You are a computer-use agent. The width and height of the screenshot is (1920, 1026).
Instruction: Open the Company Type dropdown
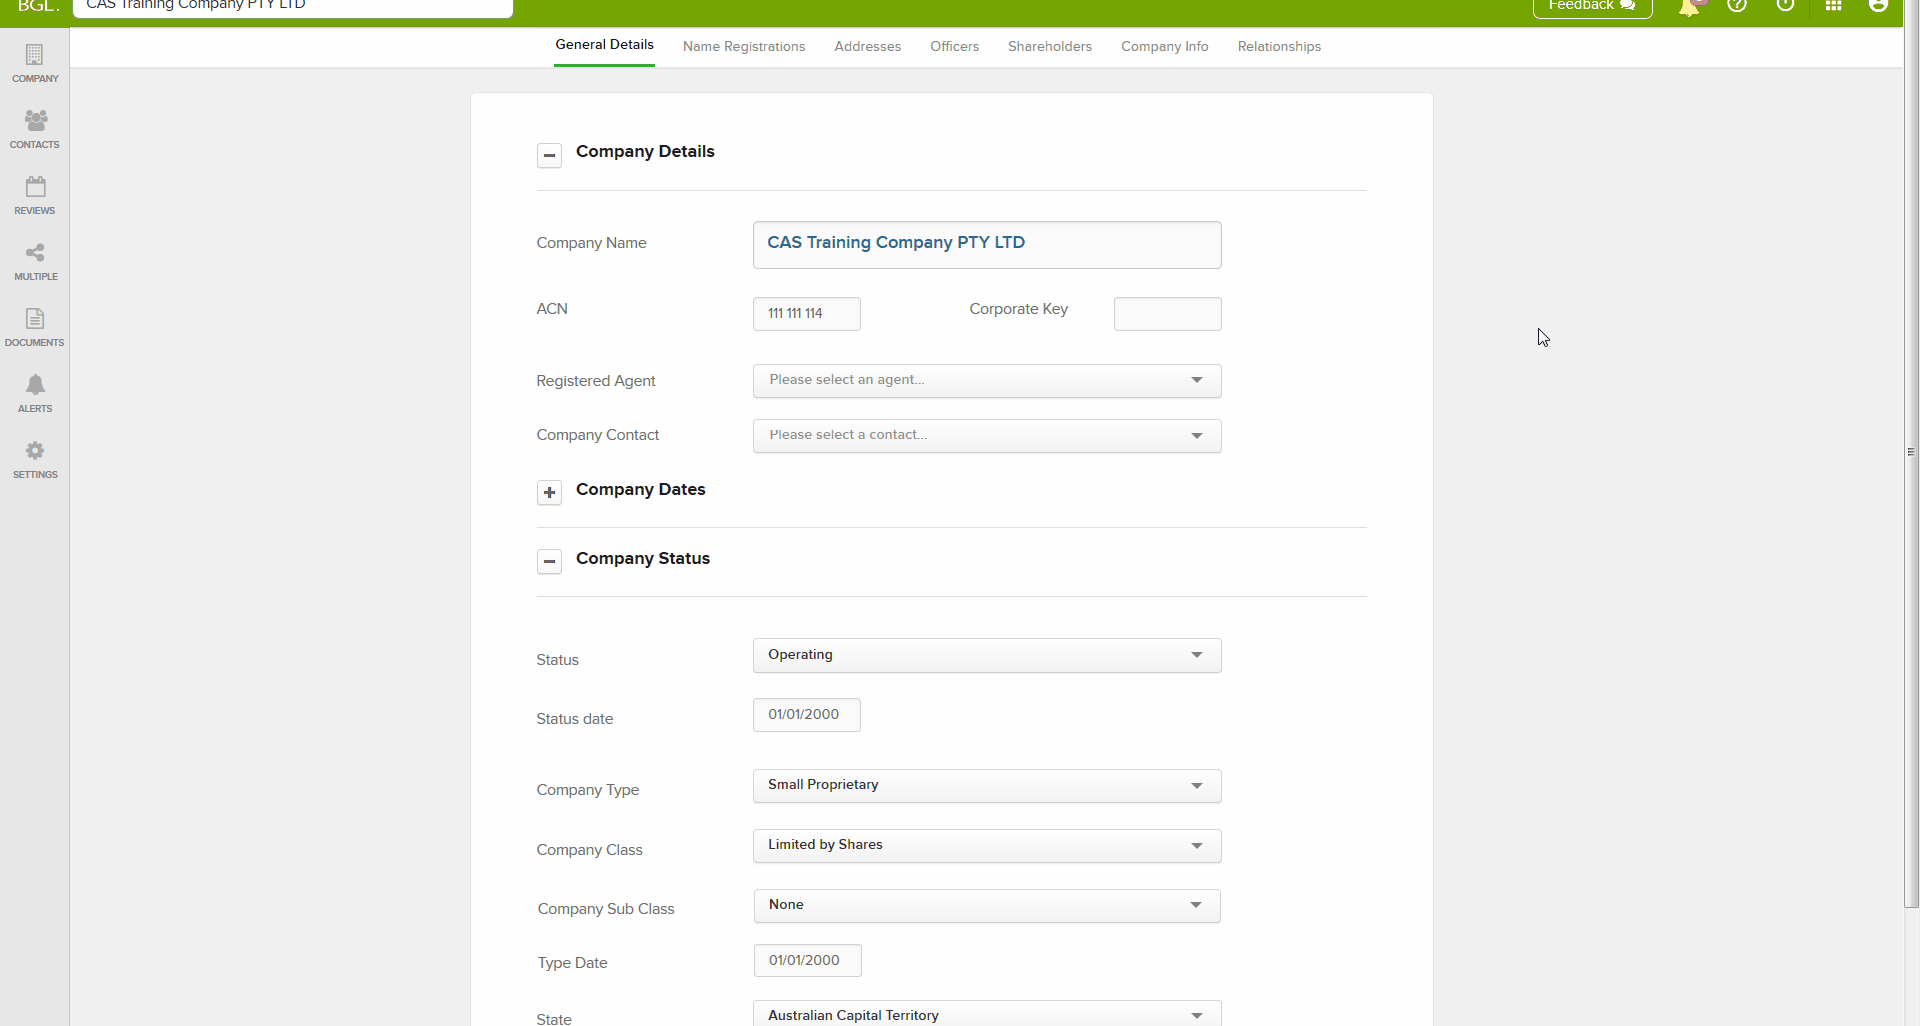pos(987,785)
